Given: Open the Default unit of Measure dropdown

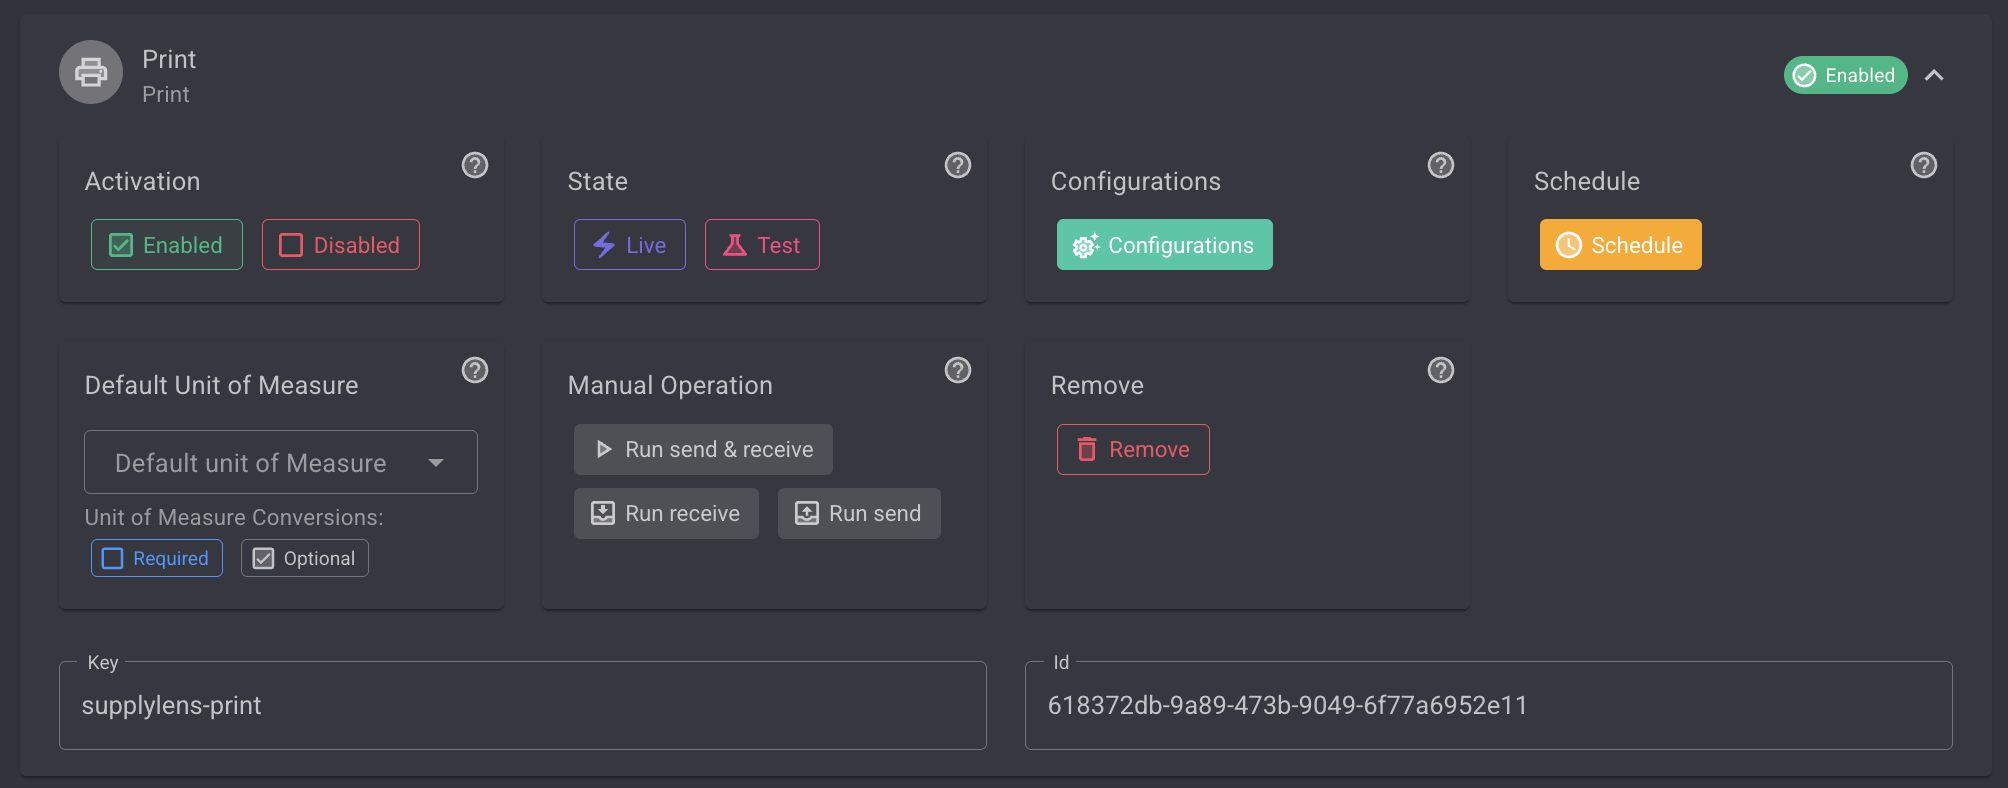Looking at the screenshot, I should [x=281, y=462].
